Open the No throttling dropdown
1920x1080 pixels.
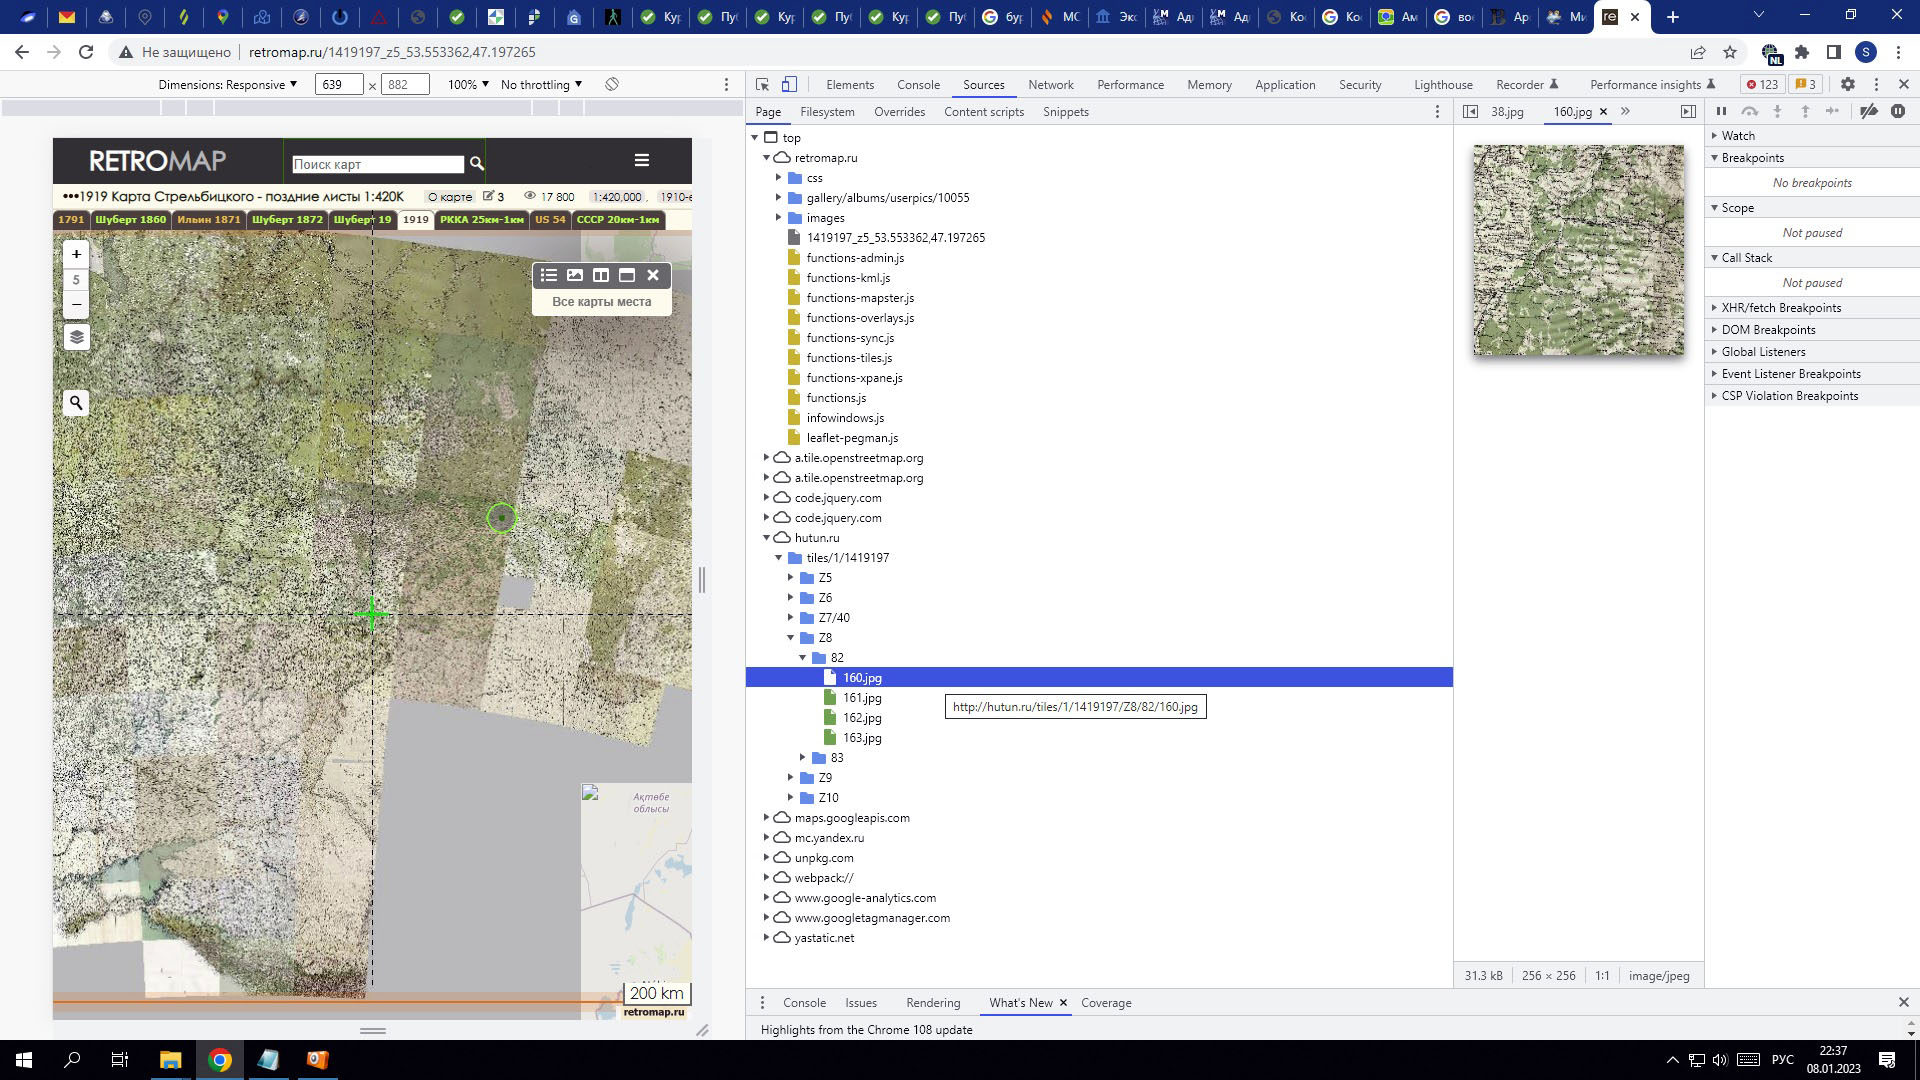[x=541, y=85]
